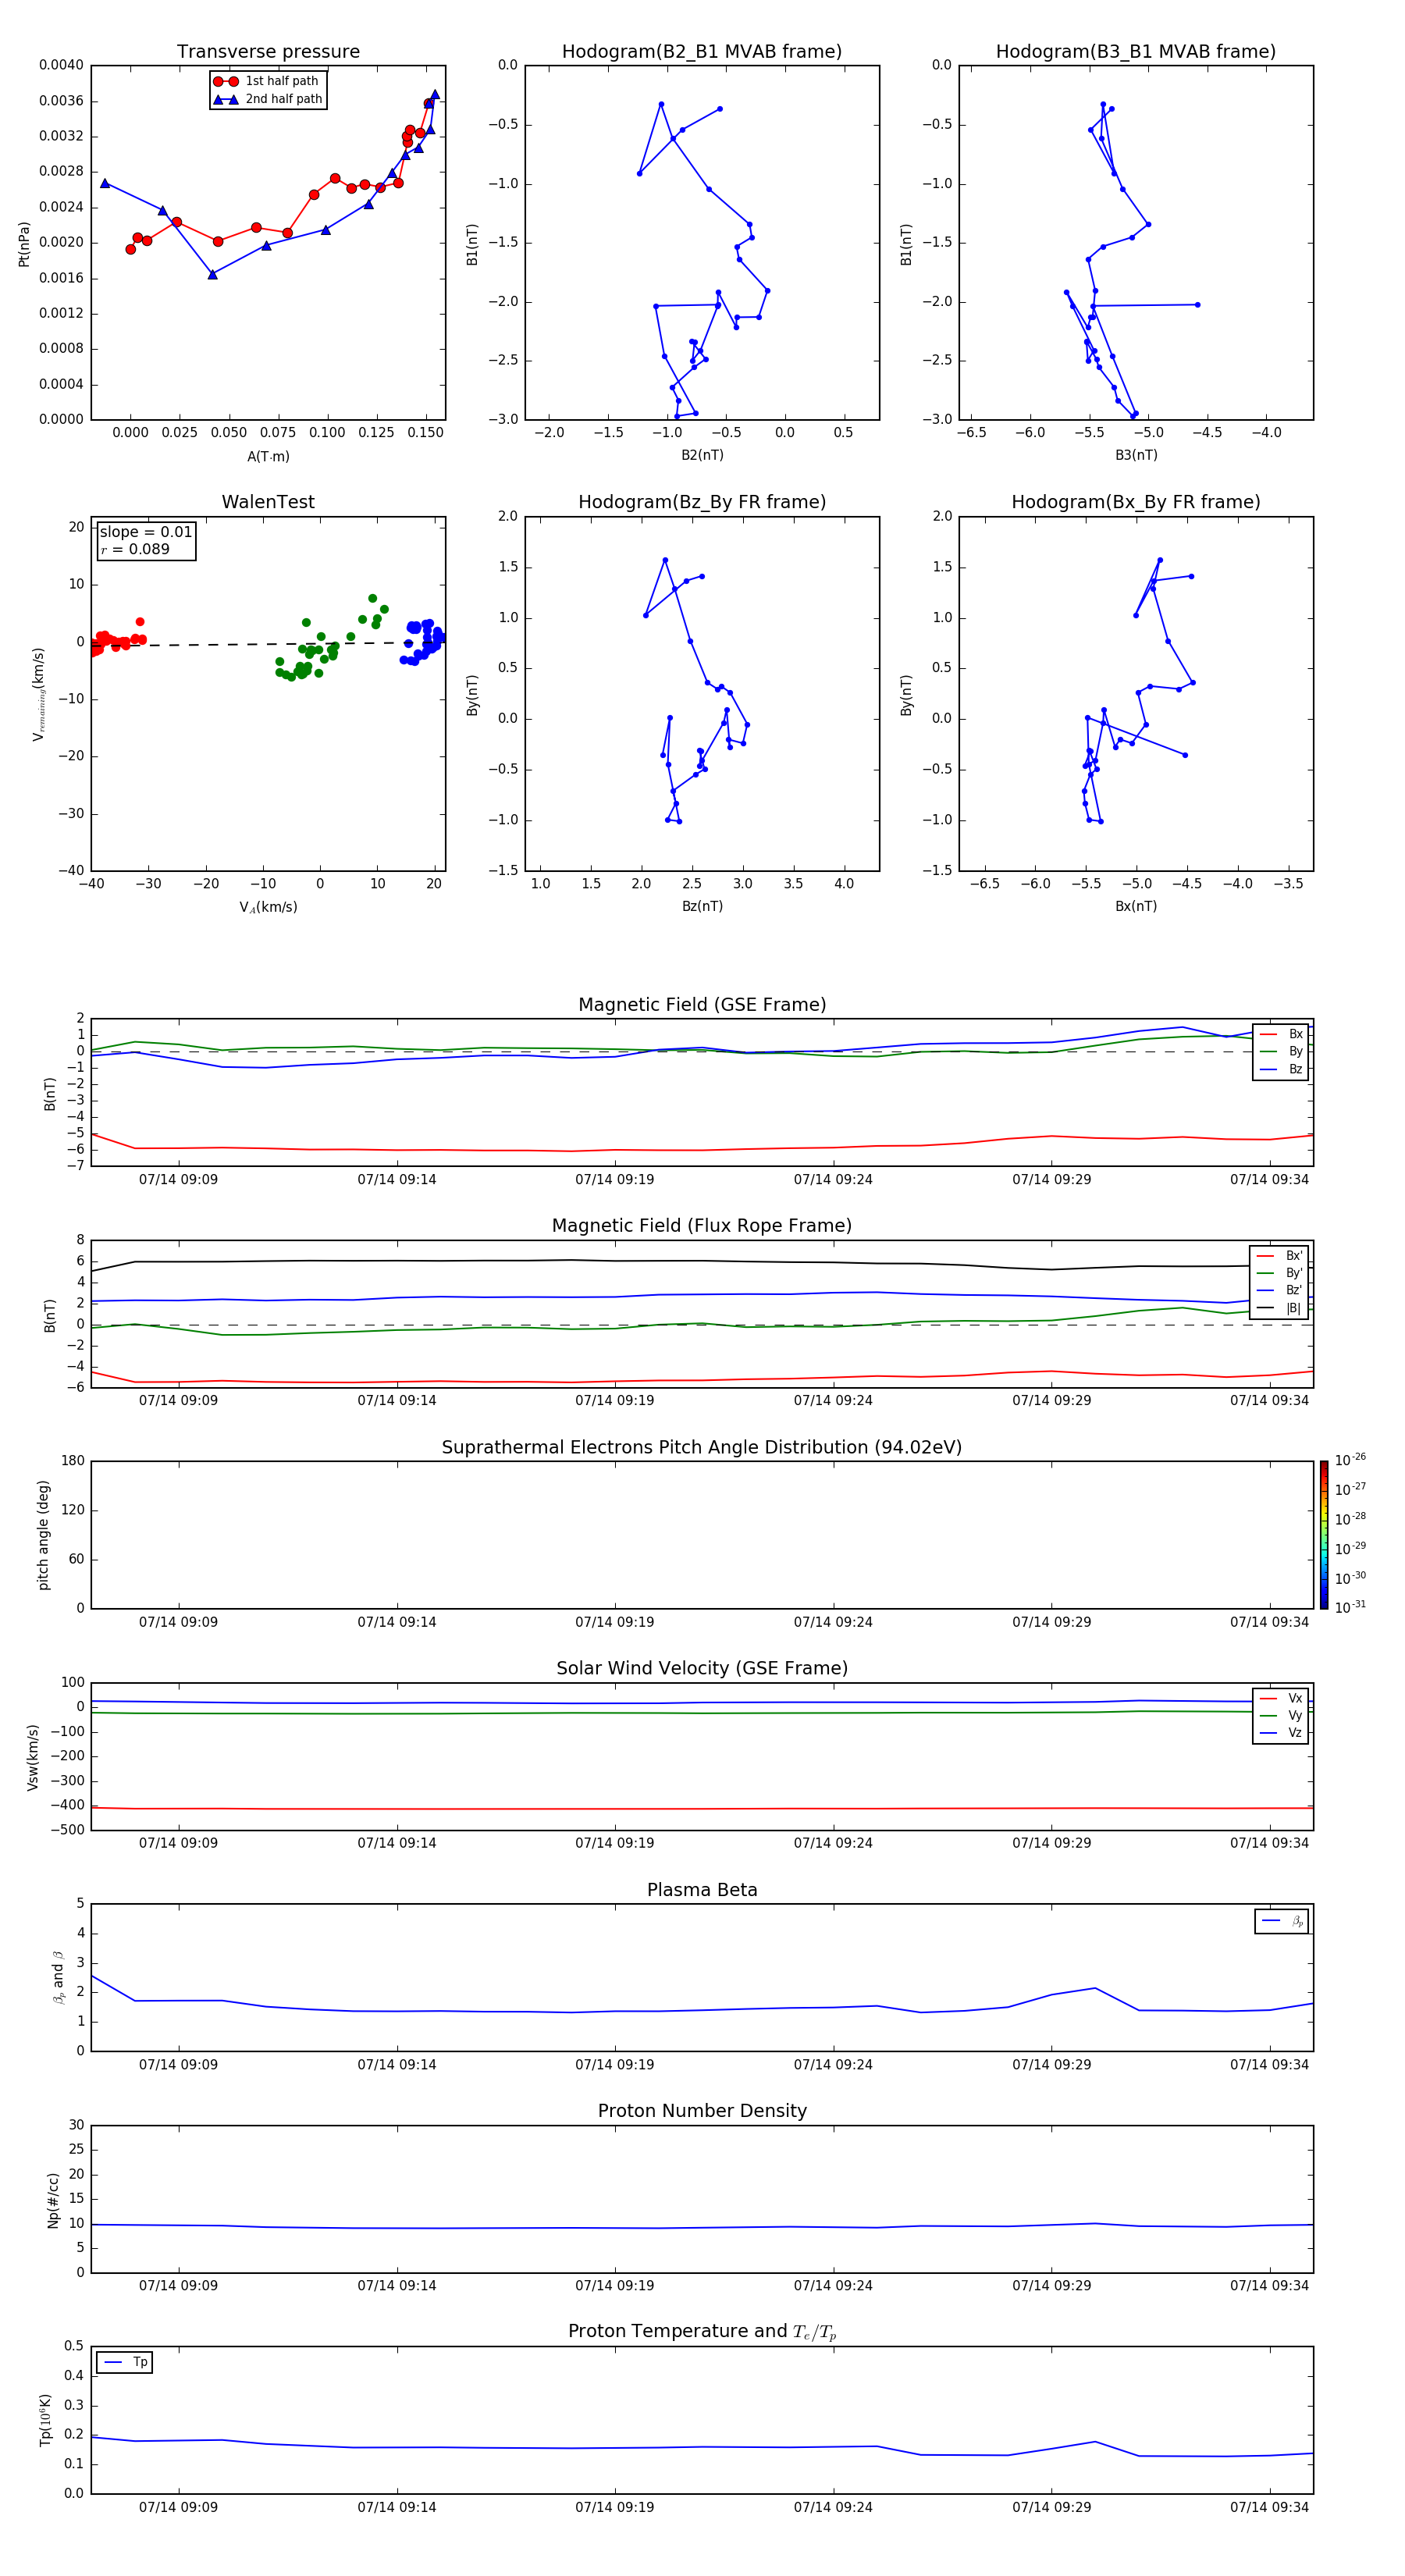Click Bz' legend entry in Flux Rope panel

(x=1279, y=1290)
